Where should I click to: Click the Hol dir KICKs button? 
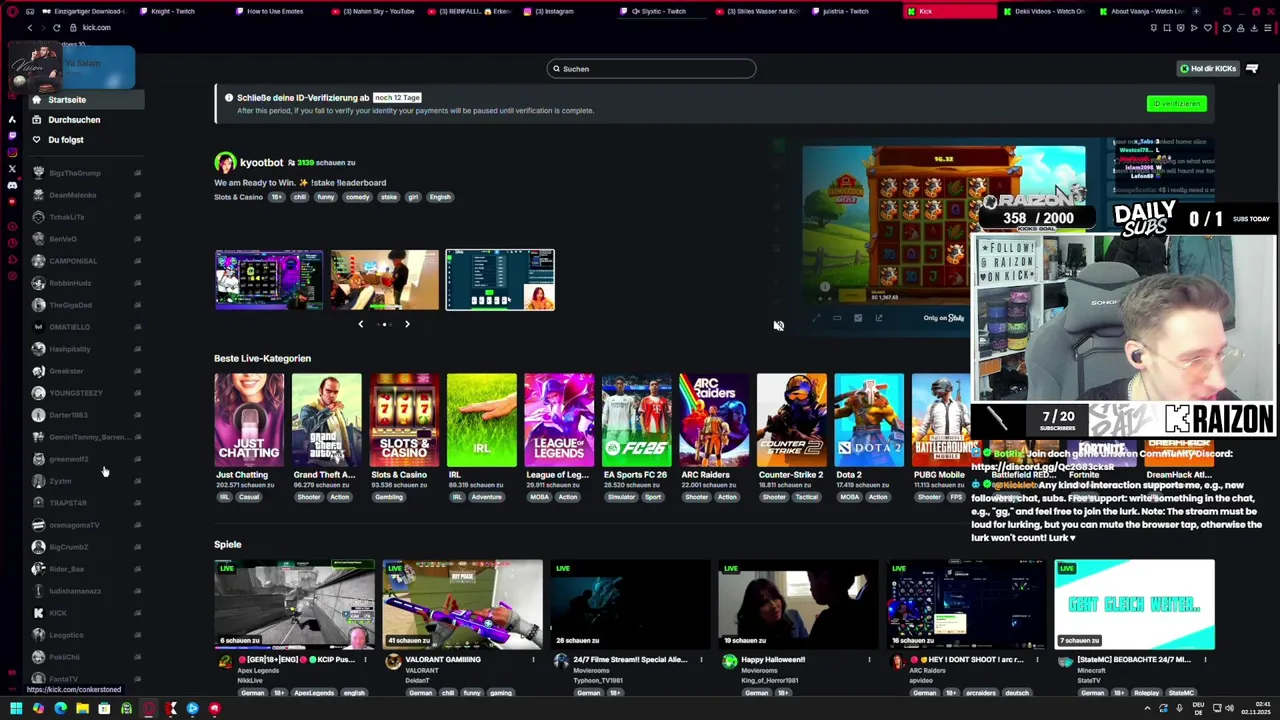1208,69
